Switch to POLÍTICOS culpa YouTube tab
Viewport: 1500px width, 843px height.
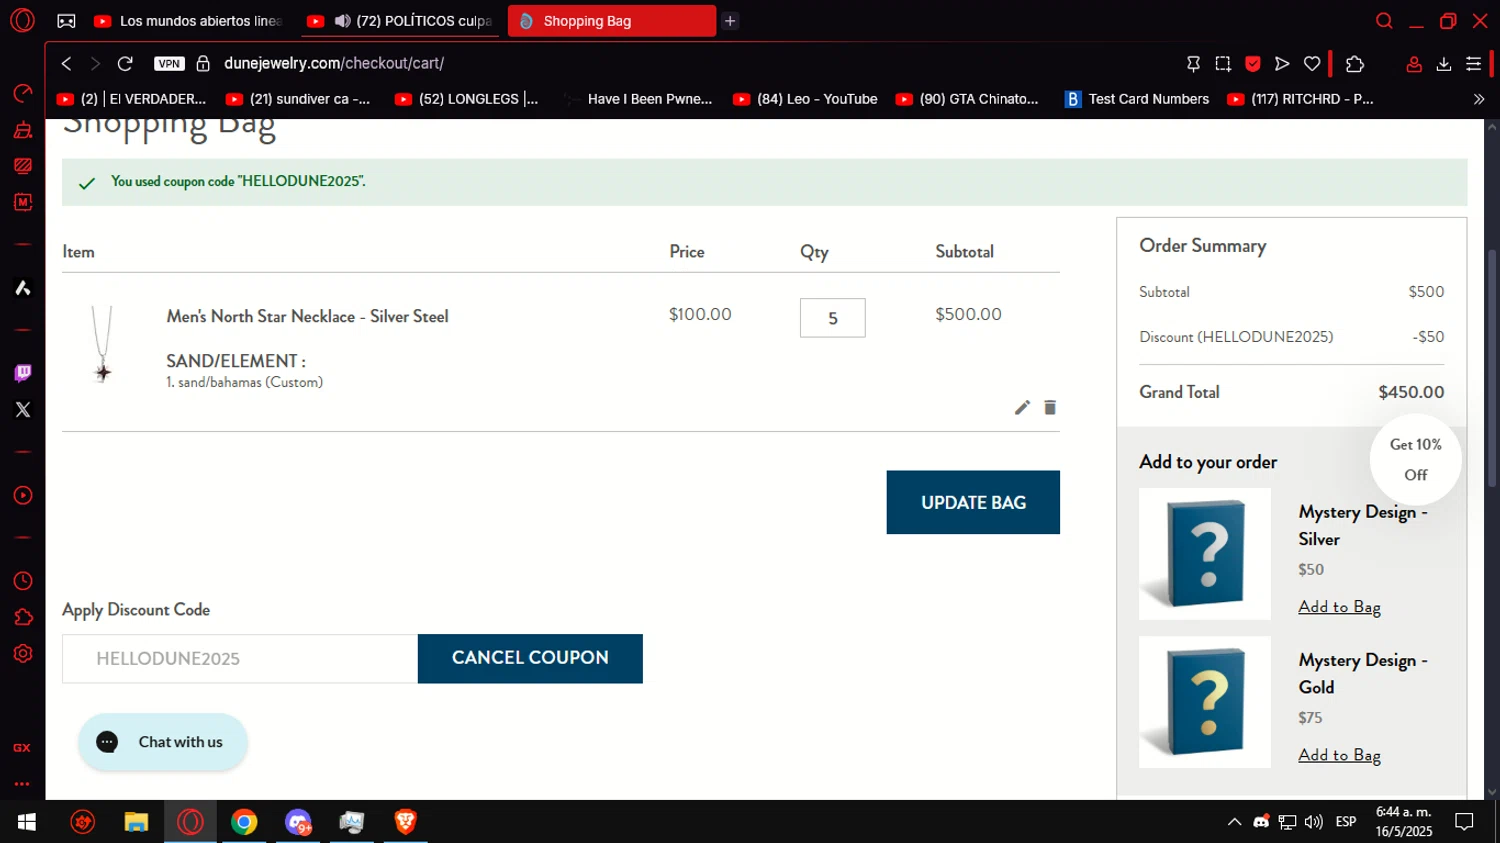tap(400, 21)
